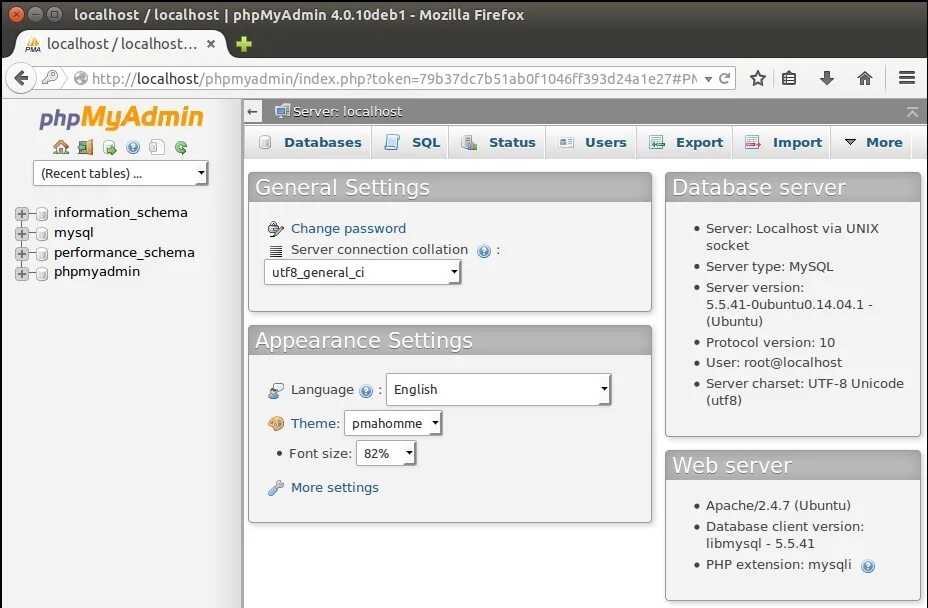This screenshot has width=928, height=608.
Task: Select the phpmyadmin database name
Action: point(97,272)
